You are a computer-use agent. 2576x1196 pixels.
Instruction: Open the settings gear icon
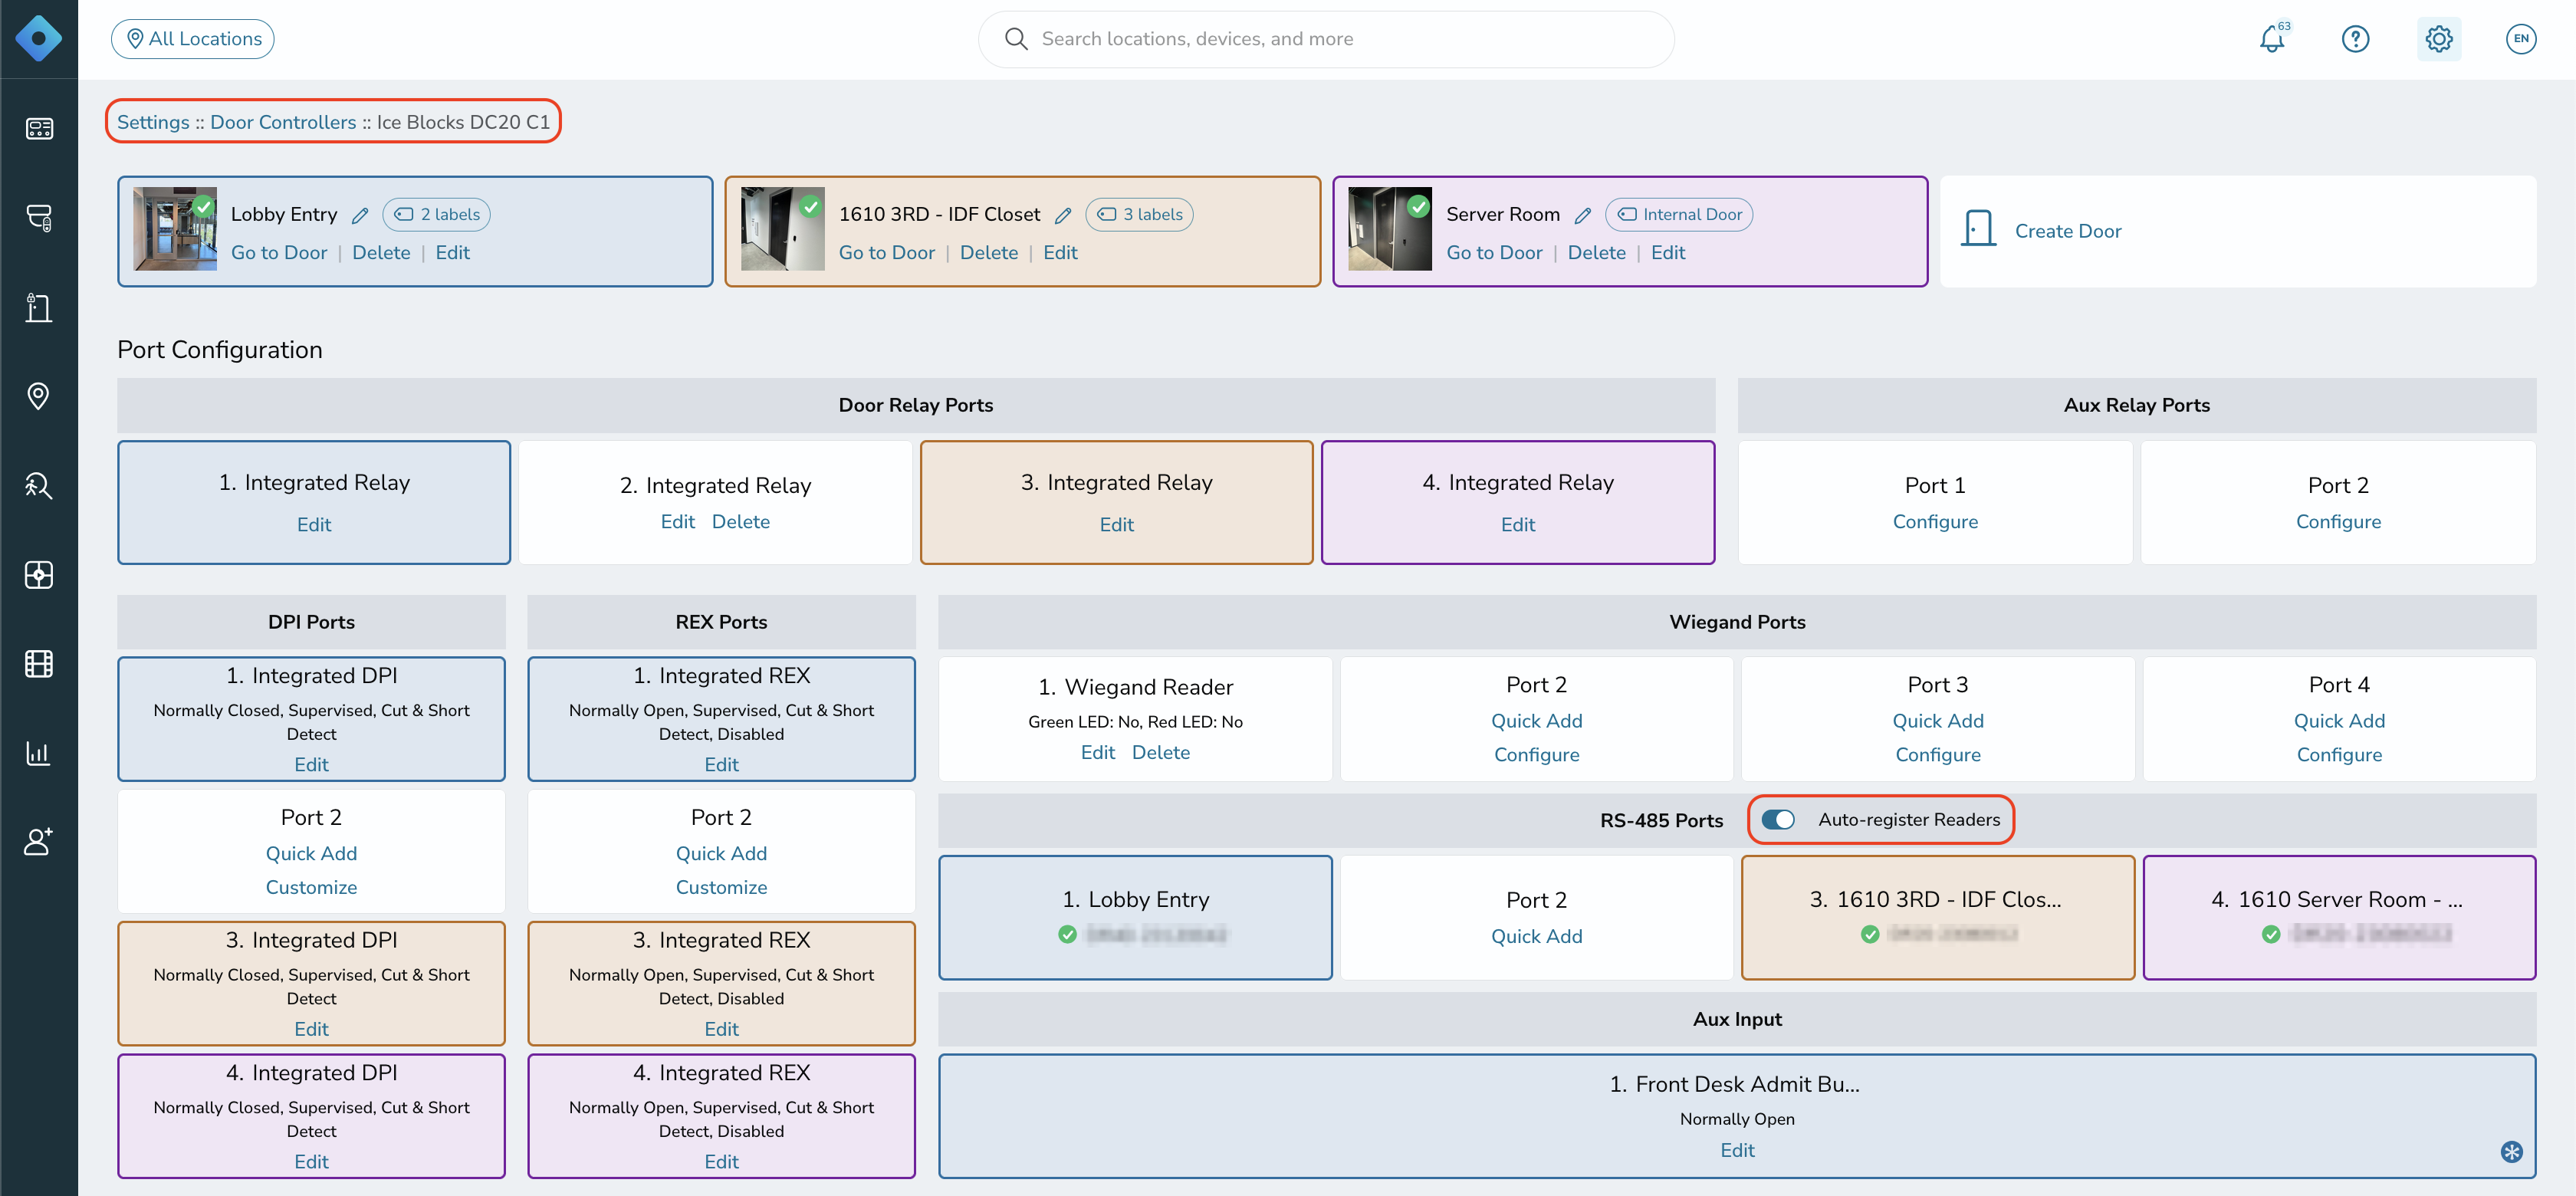coord(2438,39)
